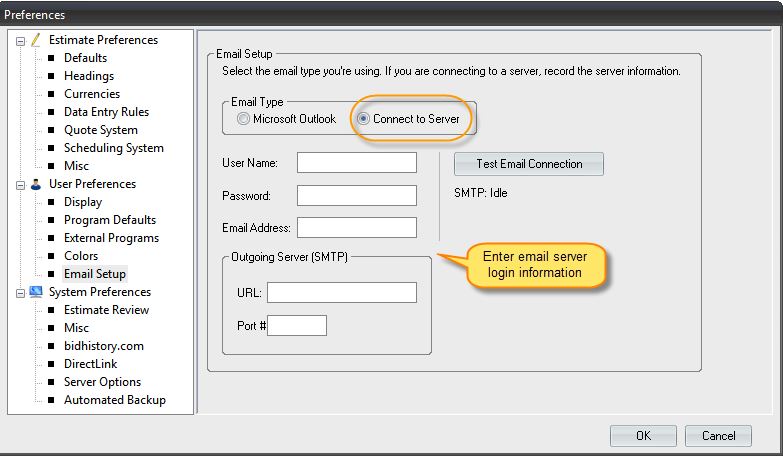
Task: Select the Microsoft Outlook radio button
Action: [x=243, y=119]
